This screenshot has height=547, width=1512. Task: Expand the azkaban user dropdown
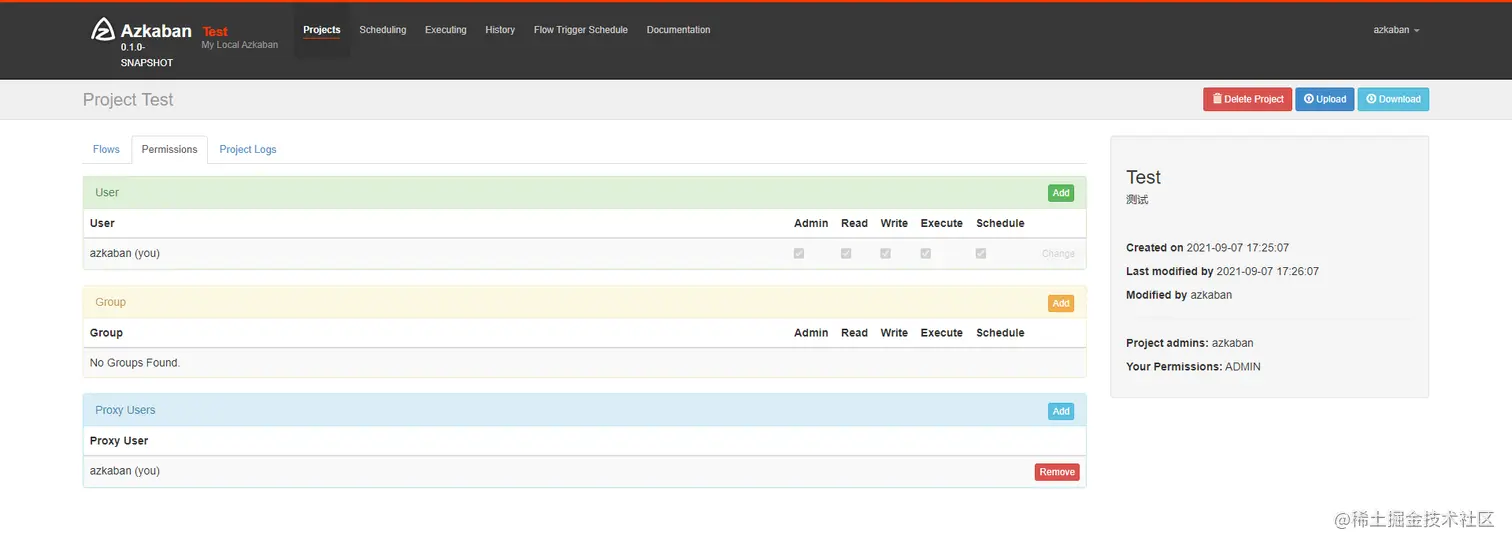coord(1396,30)
